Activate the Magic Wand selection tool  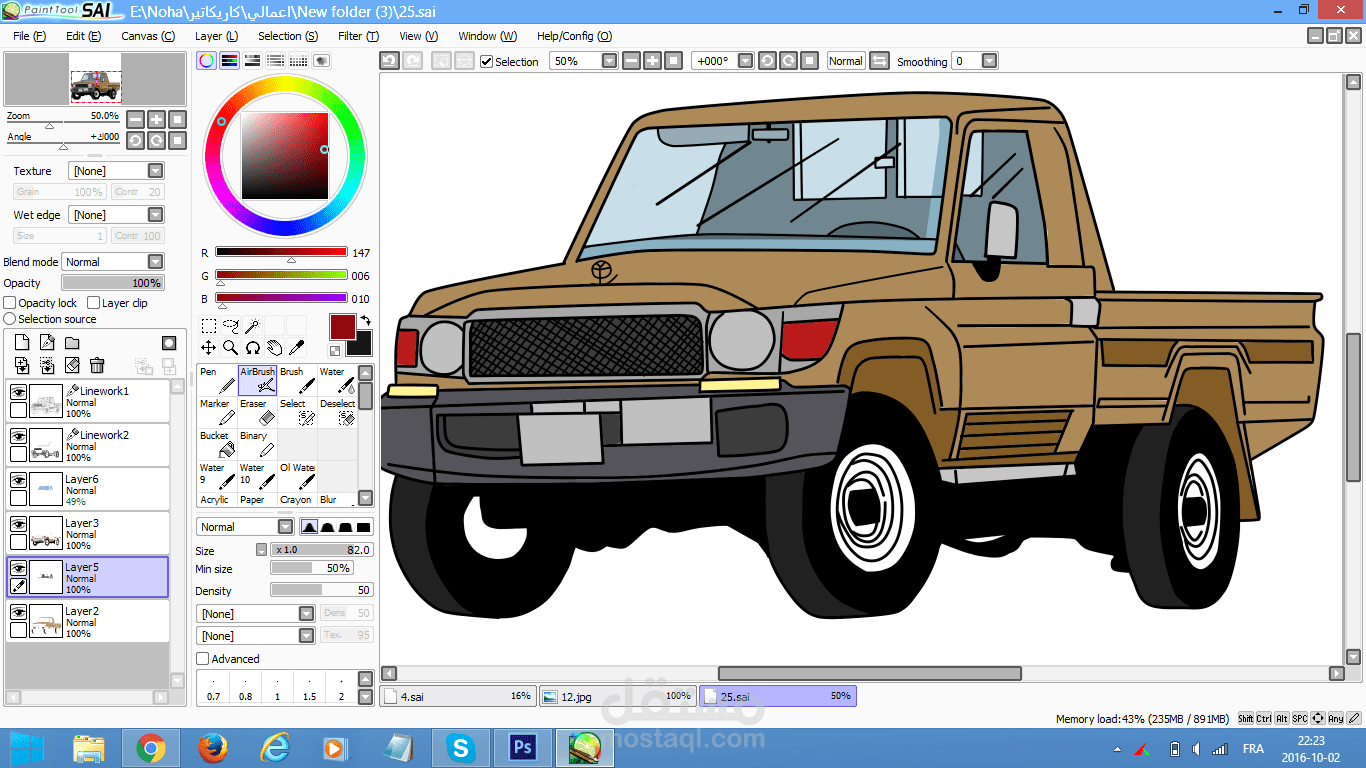[253, 325]
